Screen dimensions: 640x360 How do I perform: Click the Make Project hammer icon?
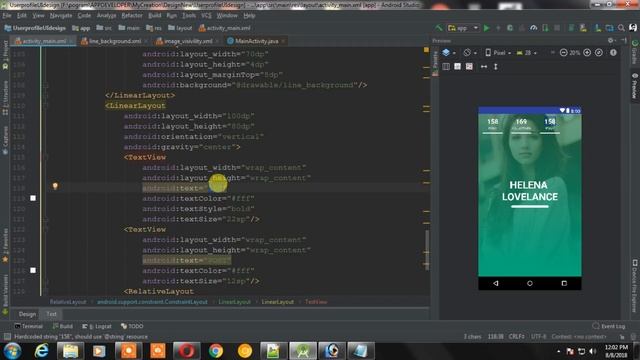click(x=439, y=28)
